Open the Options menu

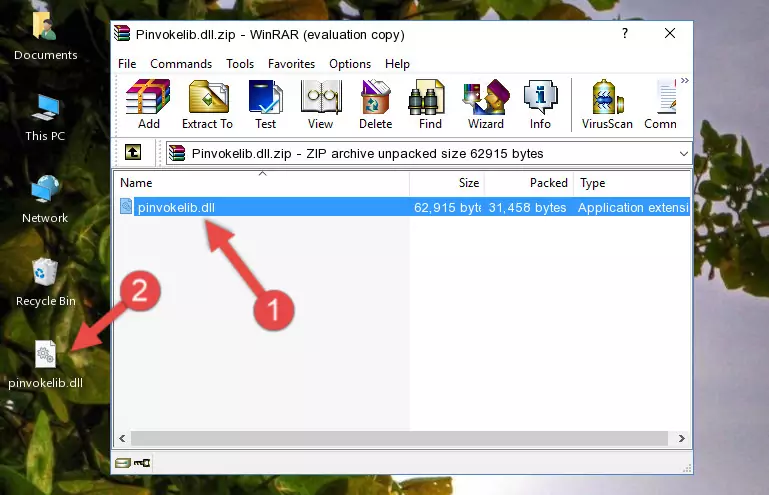pos(350,64)
